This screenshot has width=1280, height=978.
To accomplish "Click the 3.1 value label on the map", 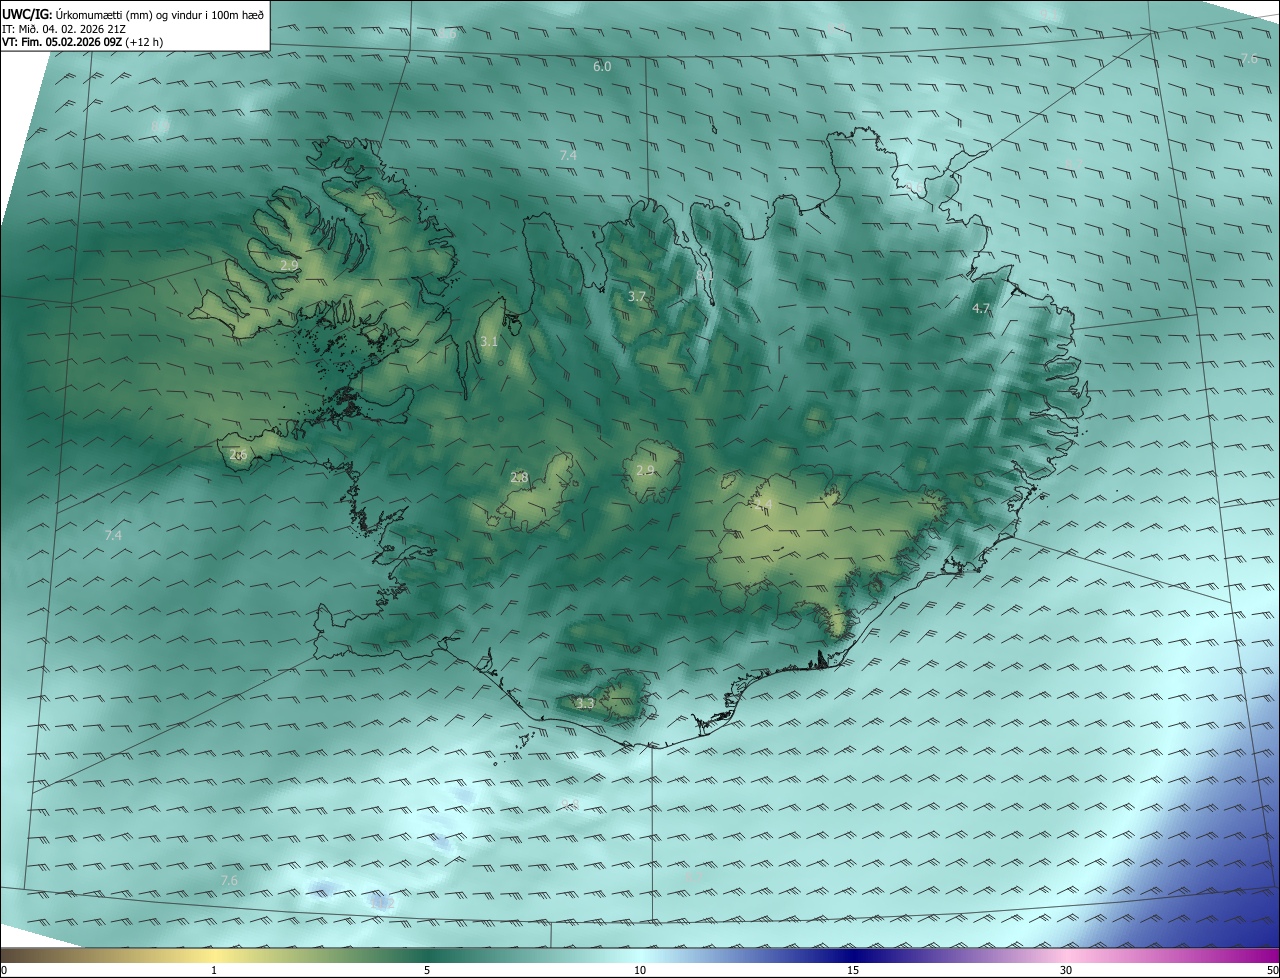I will pos(488,342).
